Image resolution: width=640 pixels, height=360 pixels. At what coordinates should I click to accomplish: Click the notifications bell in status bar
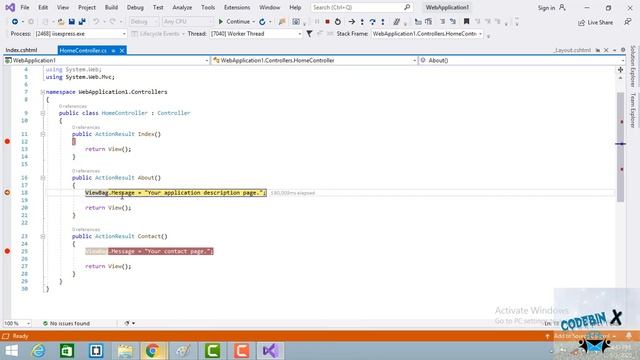pos(629,336)
